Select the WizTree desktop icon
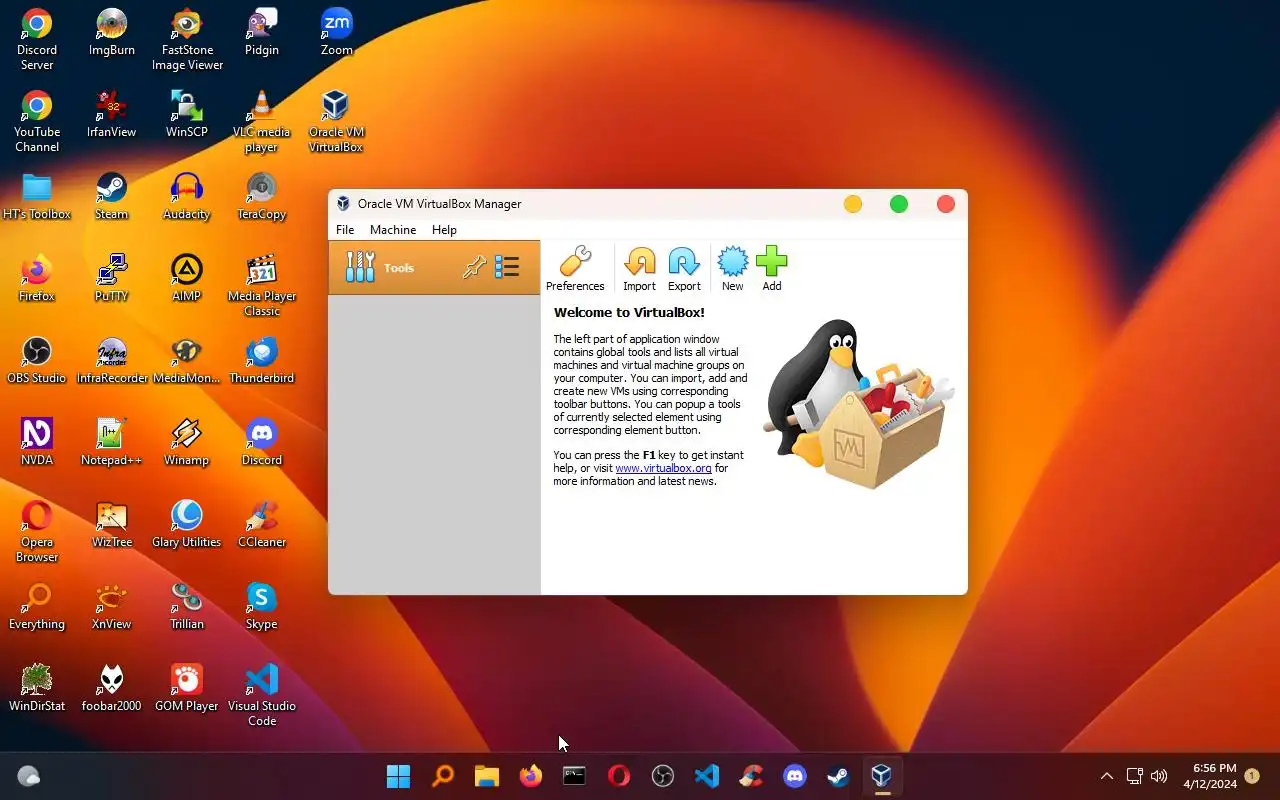The width and height of the screenshot is (1280, 800). pos(111,524)
